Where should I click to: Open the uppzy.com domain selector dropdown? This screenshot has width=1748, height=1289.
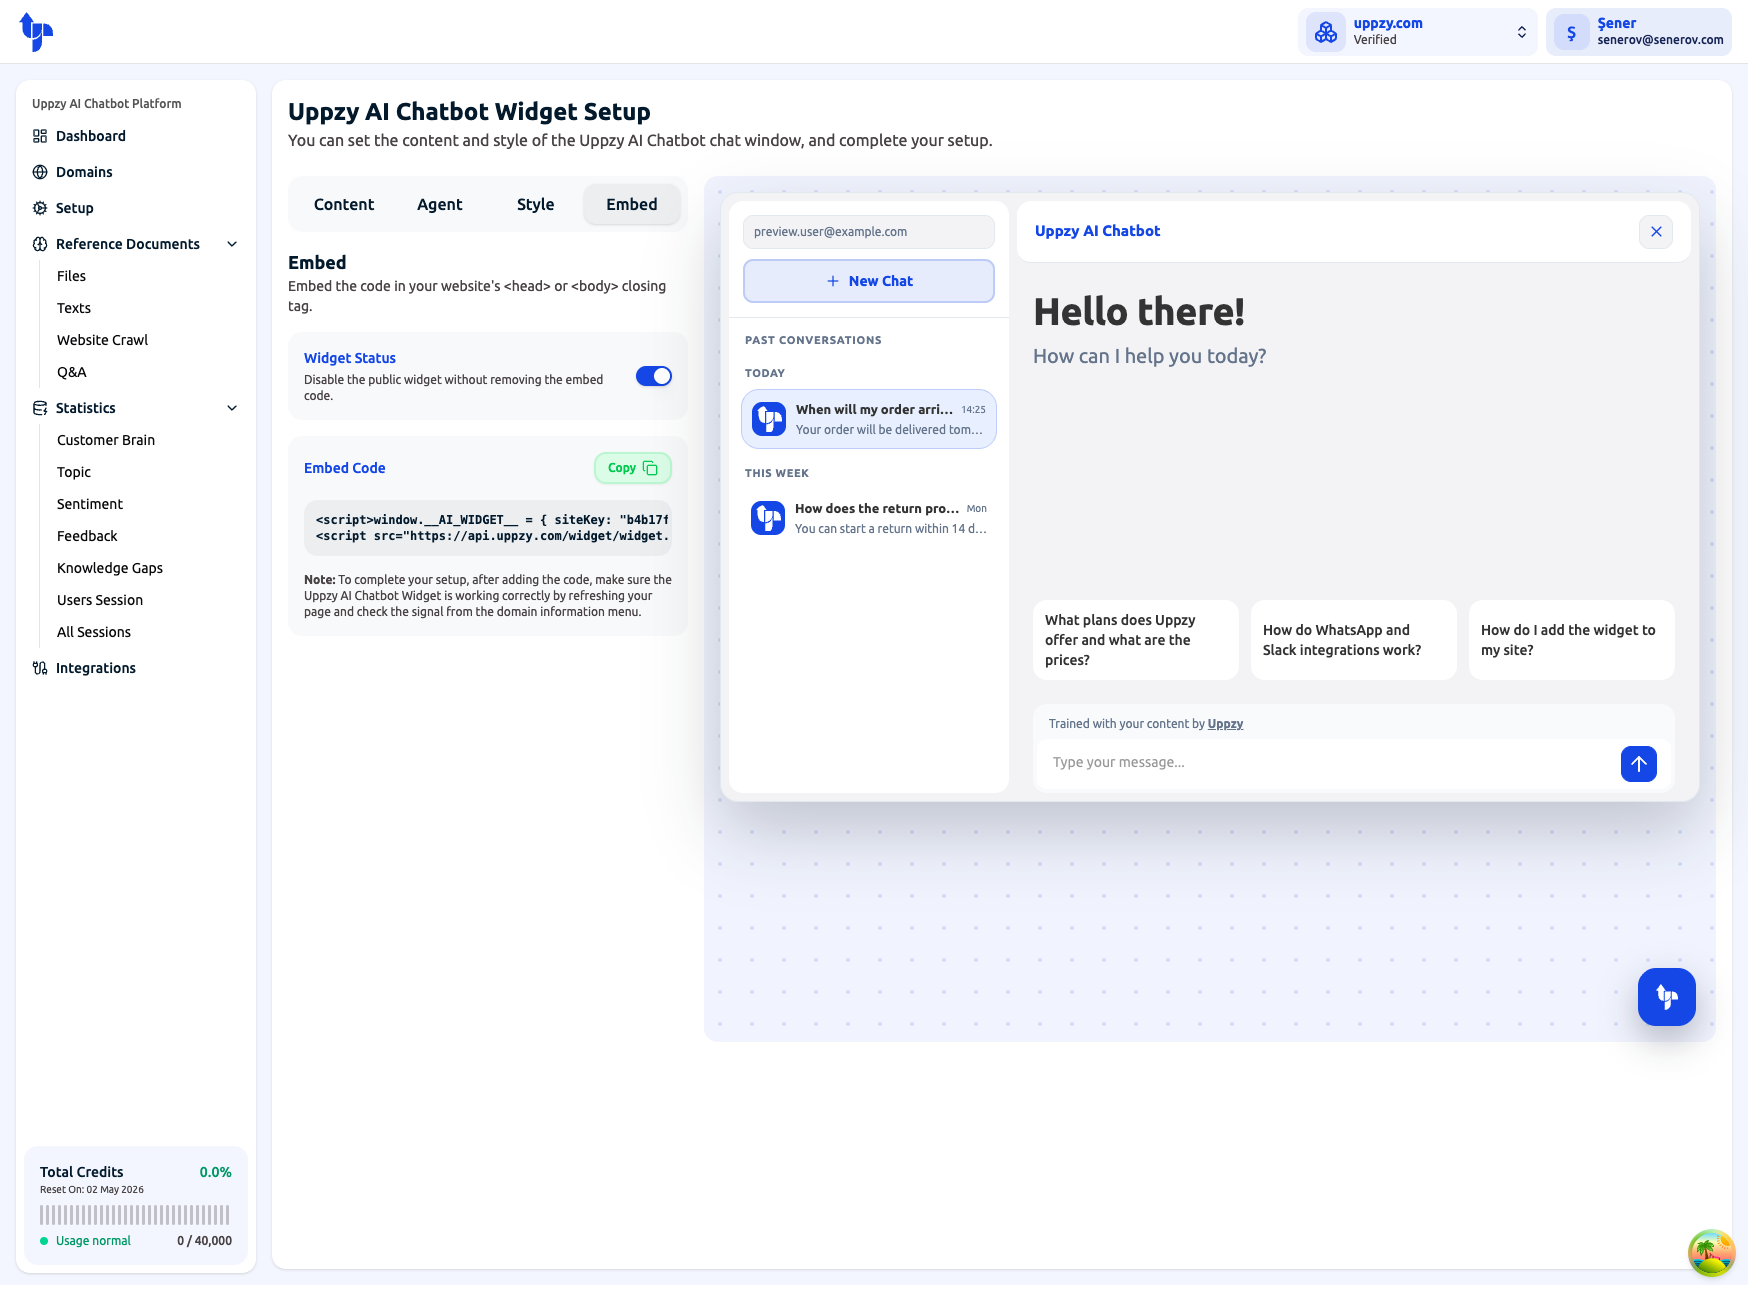click(1418, 32)
